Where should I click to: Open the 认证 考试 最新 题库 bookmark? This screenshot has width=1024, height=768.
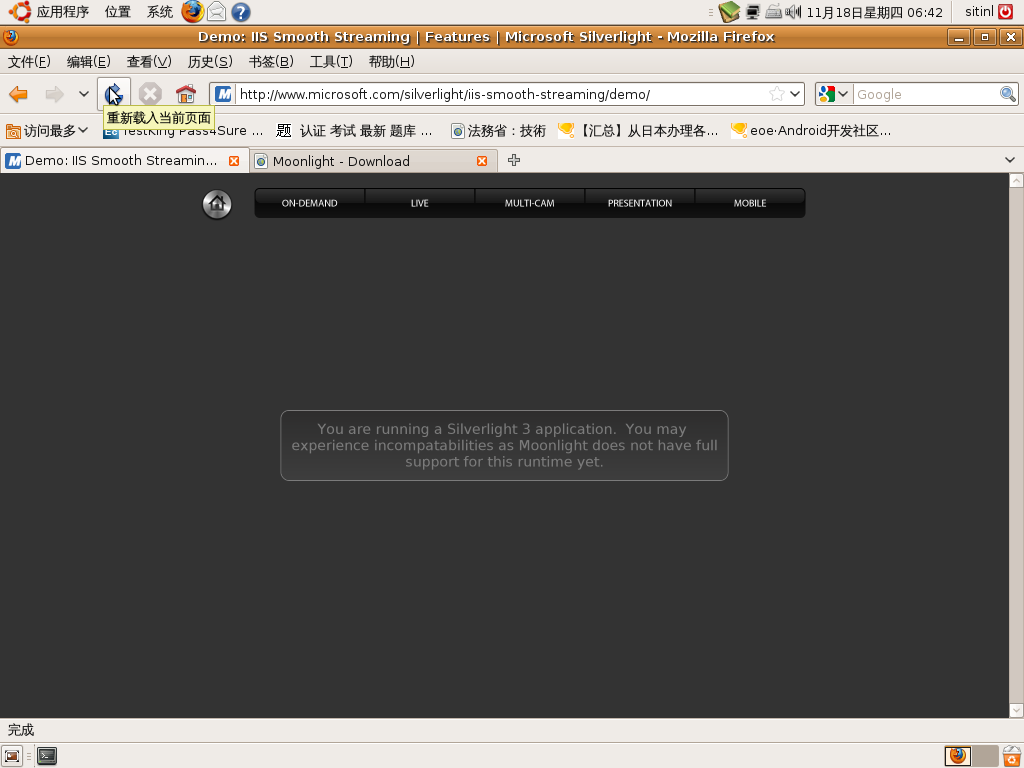click(x=355, y=131)
